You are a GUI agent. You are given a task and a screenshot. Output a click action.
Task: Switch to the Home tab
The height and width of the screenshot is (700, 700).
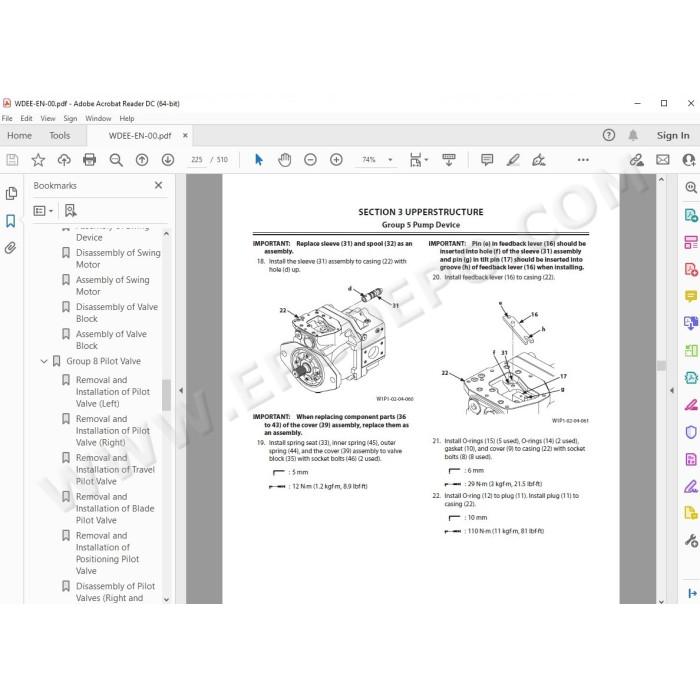[20, 135]
